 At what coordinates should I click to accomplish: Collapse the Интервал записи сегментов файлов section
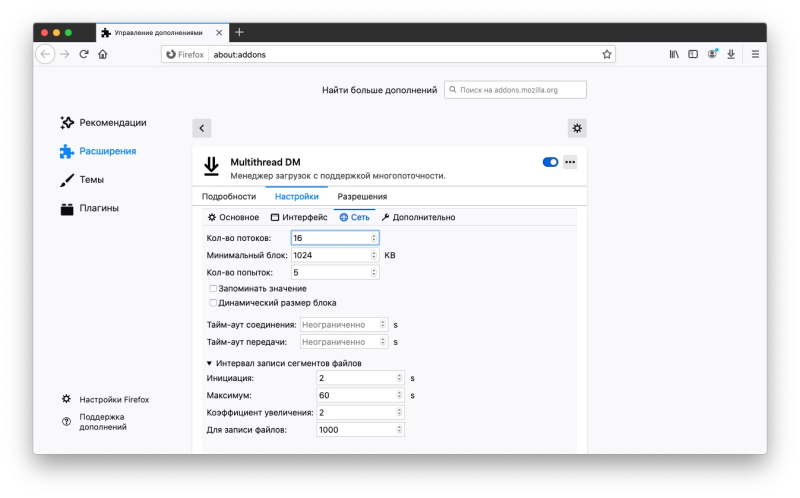210,363
